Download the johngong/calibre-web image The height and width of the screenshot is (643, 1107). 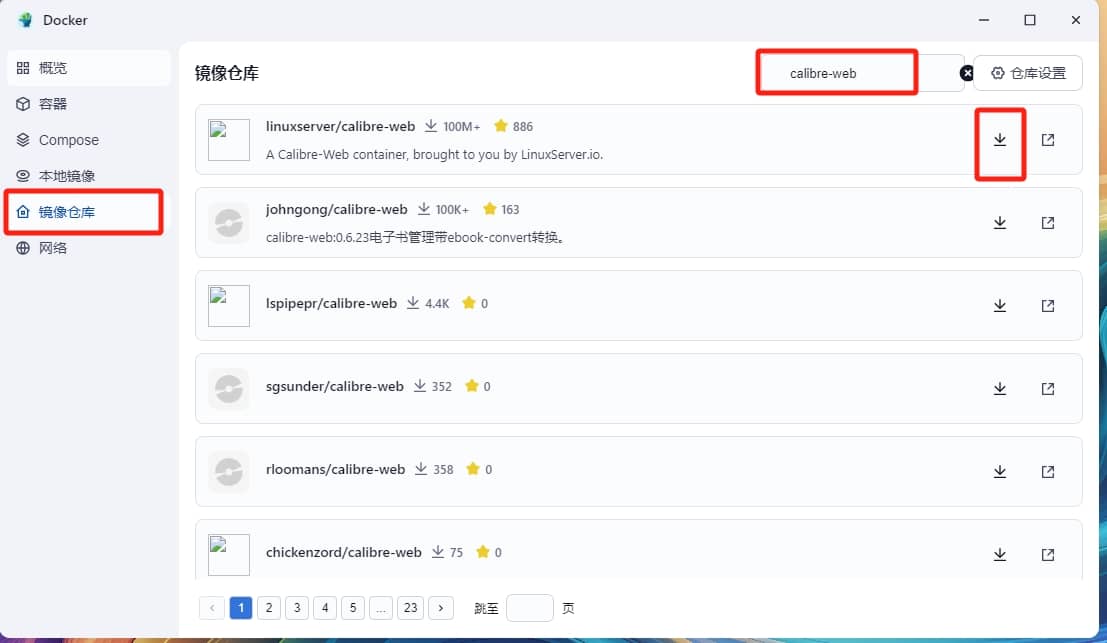[1000, 223]
